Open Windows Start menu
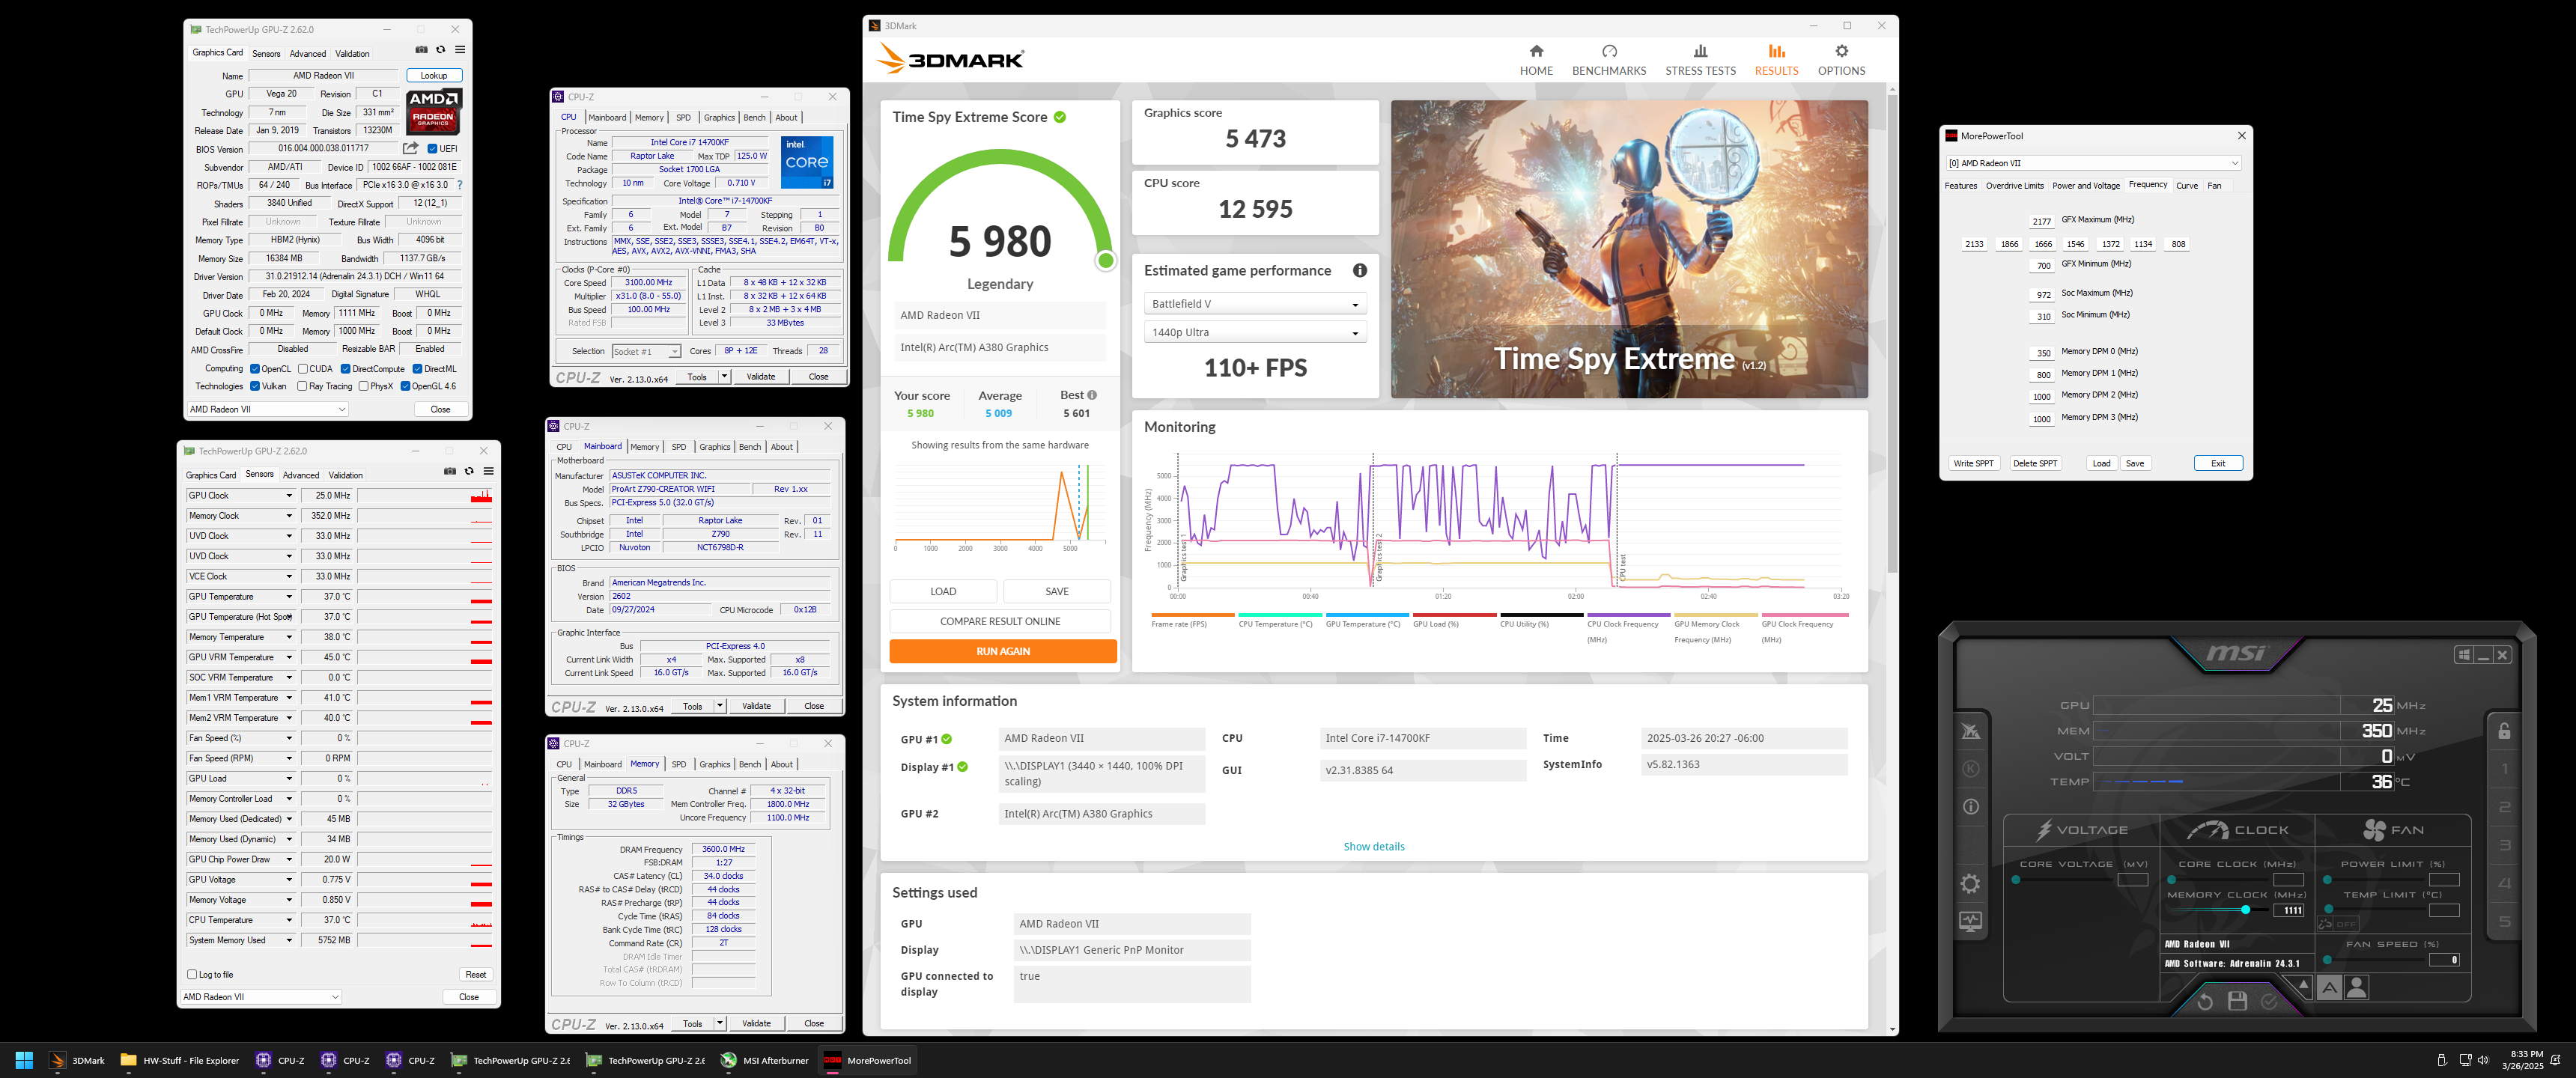The width and height of the screenshot is (2576, 1078). tap(25, 1060)
